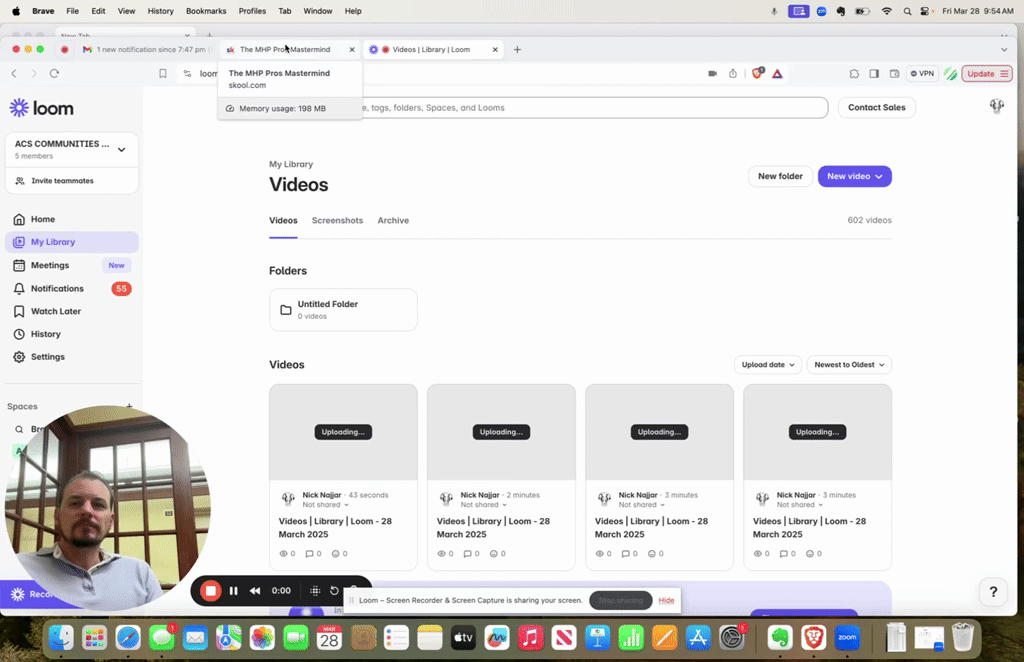The height and width of the screenshot is (662, 1024).
Task: Click the restart recording icon
Action: pos(334,591)
